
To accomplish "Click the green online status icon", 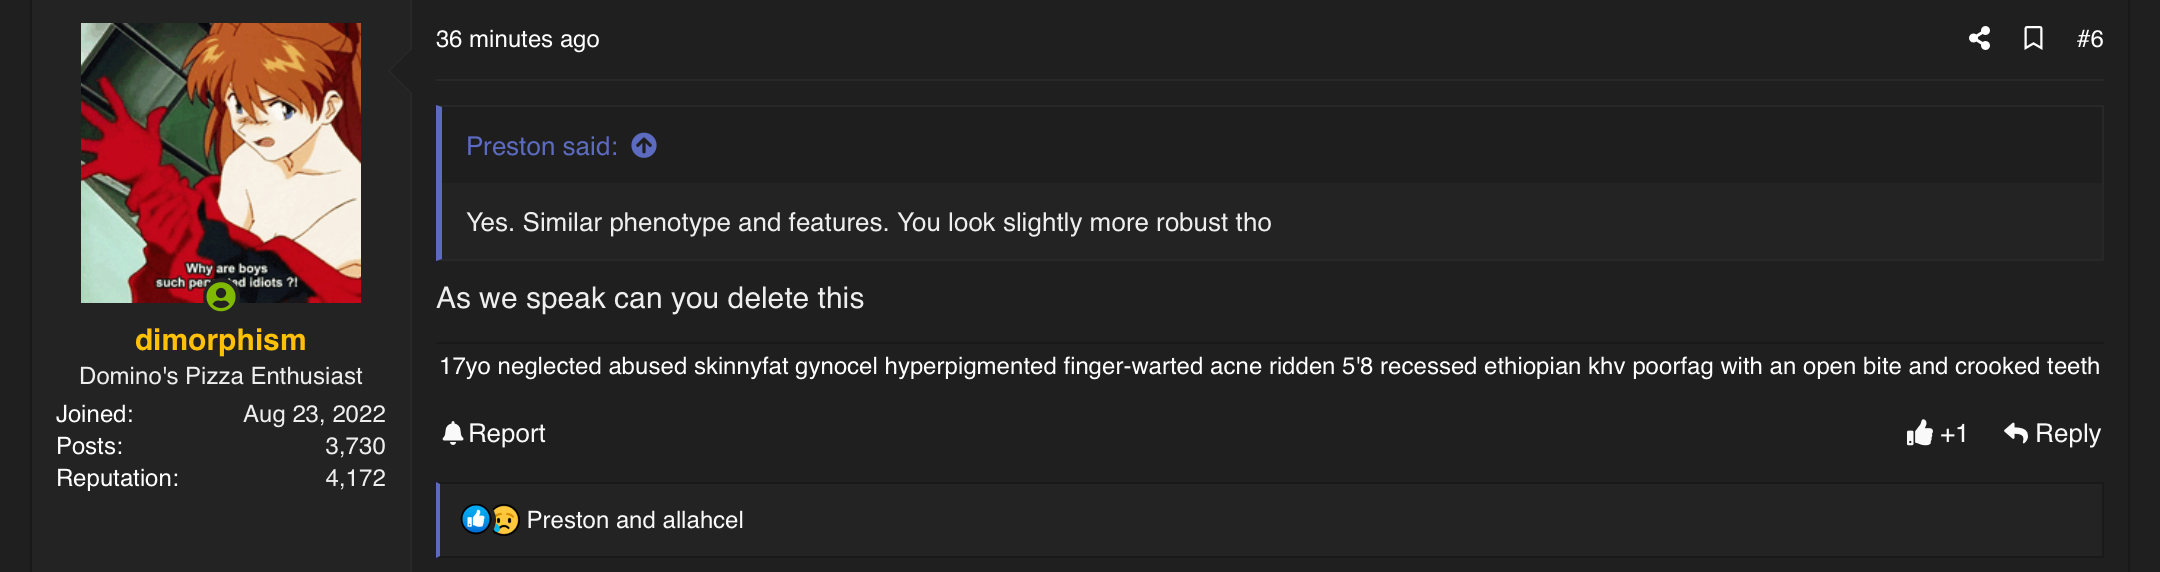I will point(221,296).
